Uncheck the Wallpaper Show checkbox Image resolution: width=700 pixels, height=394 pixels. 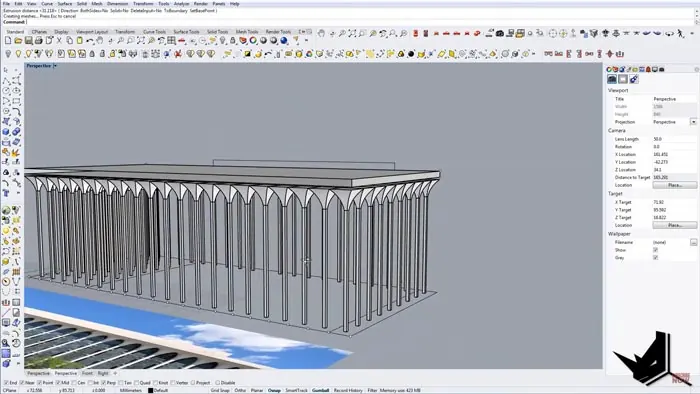point(655,250)
